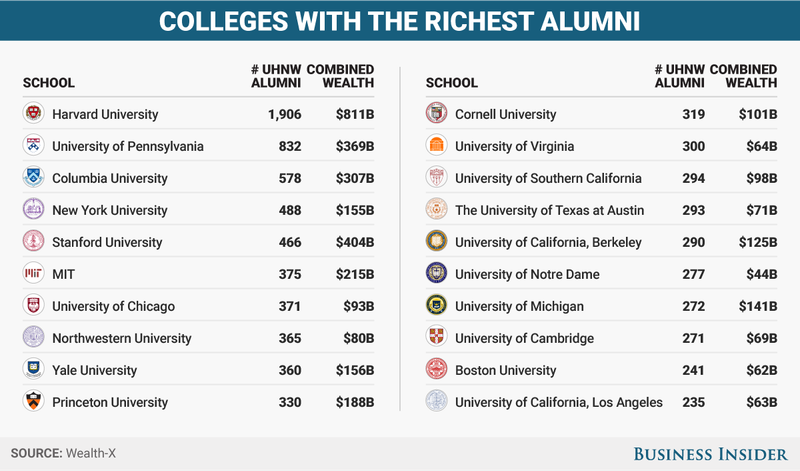The image size is (800, 471).
Task: Click the Colleges With The Richest Alumni title
Action: [399, 21]
